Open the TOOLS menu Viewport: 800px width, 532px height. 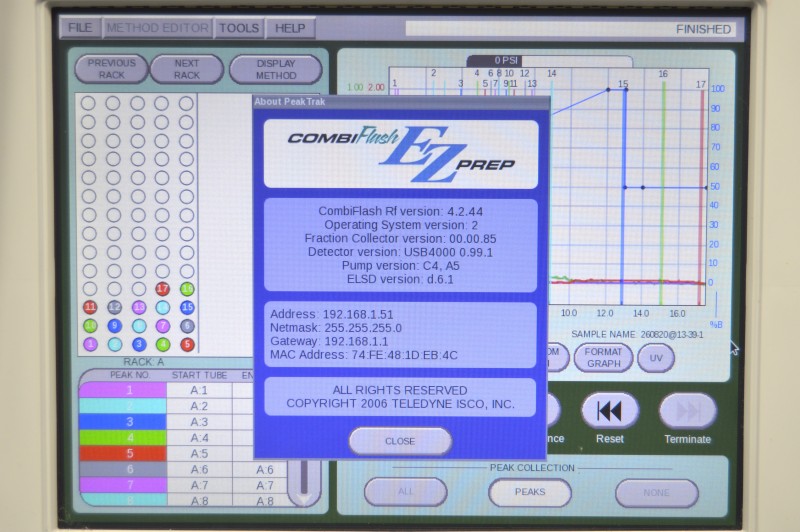tap(239, 28)
